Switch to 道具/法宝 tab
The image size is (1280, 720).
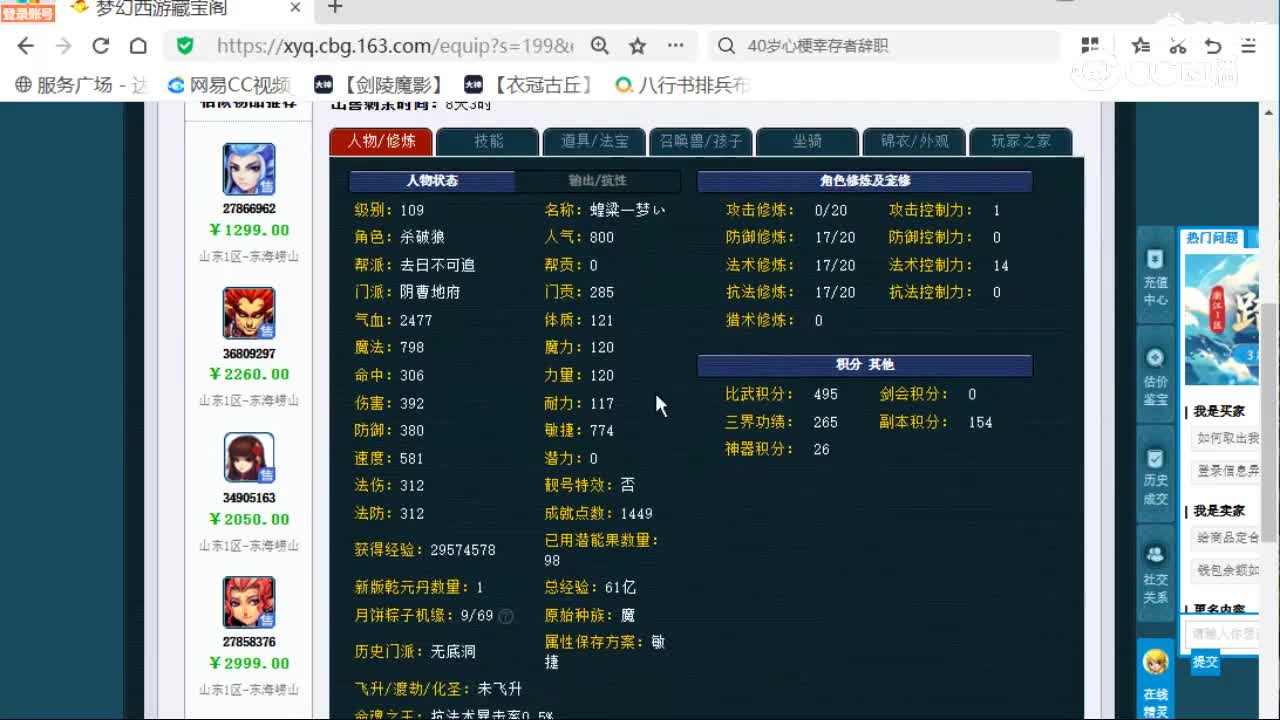click(x=594, y=141)
